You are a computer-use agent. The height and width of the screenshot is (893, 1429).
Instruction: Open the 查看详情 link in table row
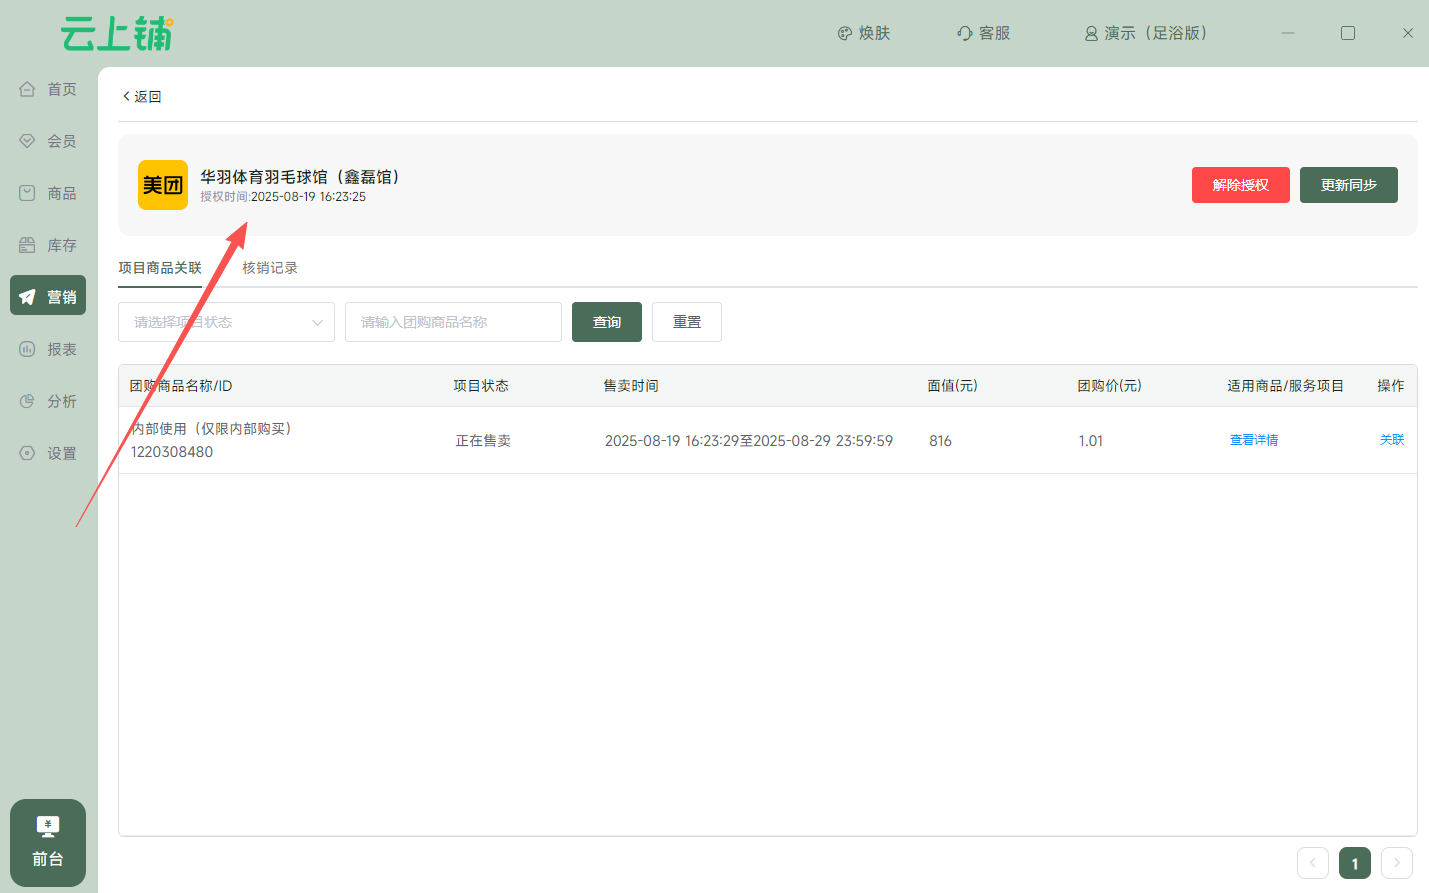pos(1253,440)
